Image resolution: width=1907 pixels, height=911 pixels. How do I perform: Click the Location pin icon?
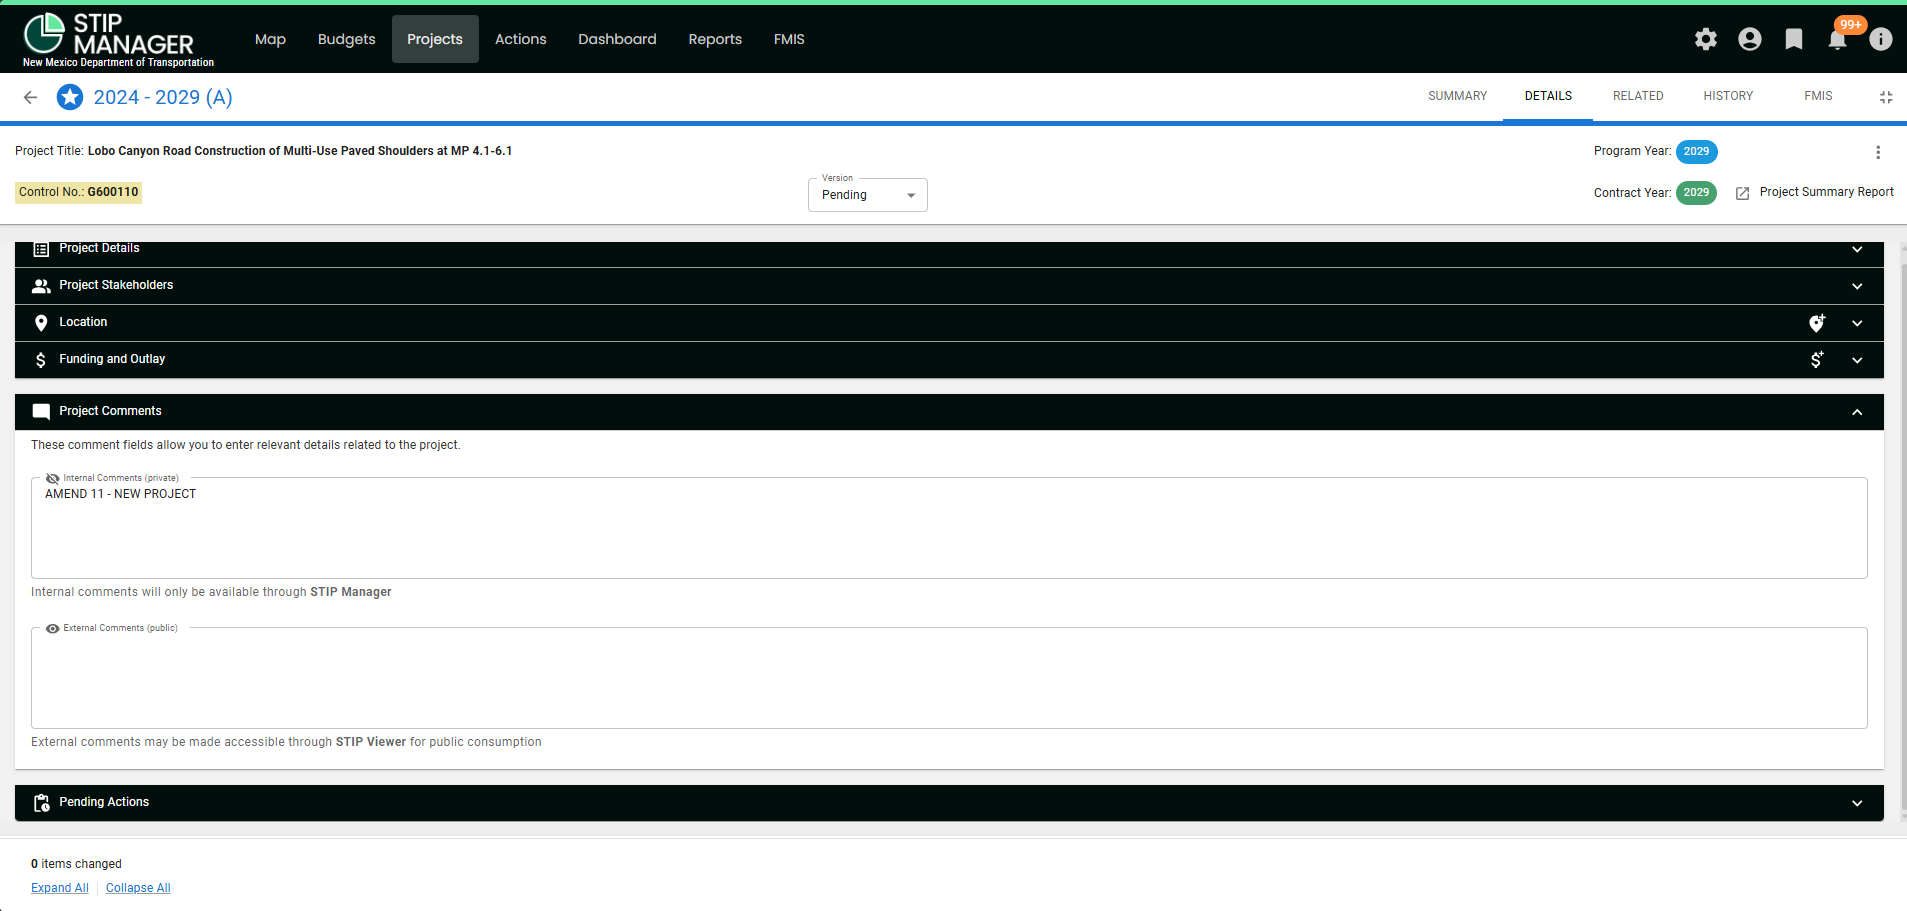(x=41, y=323)
